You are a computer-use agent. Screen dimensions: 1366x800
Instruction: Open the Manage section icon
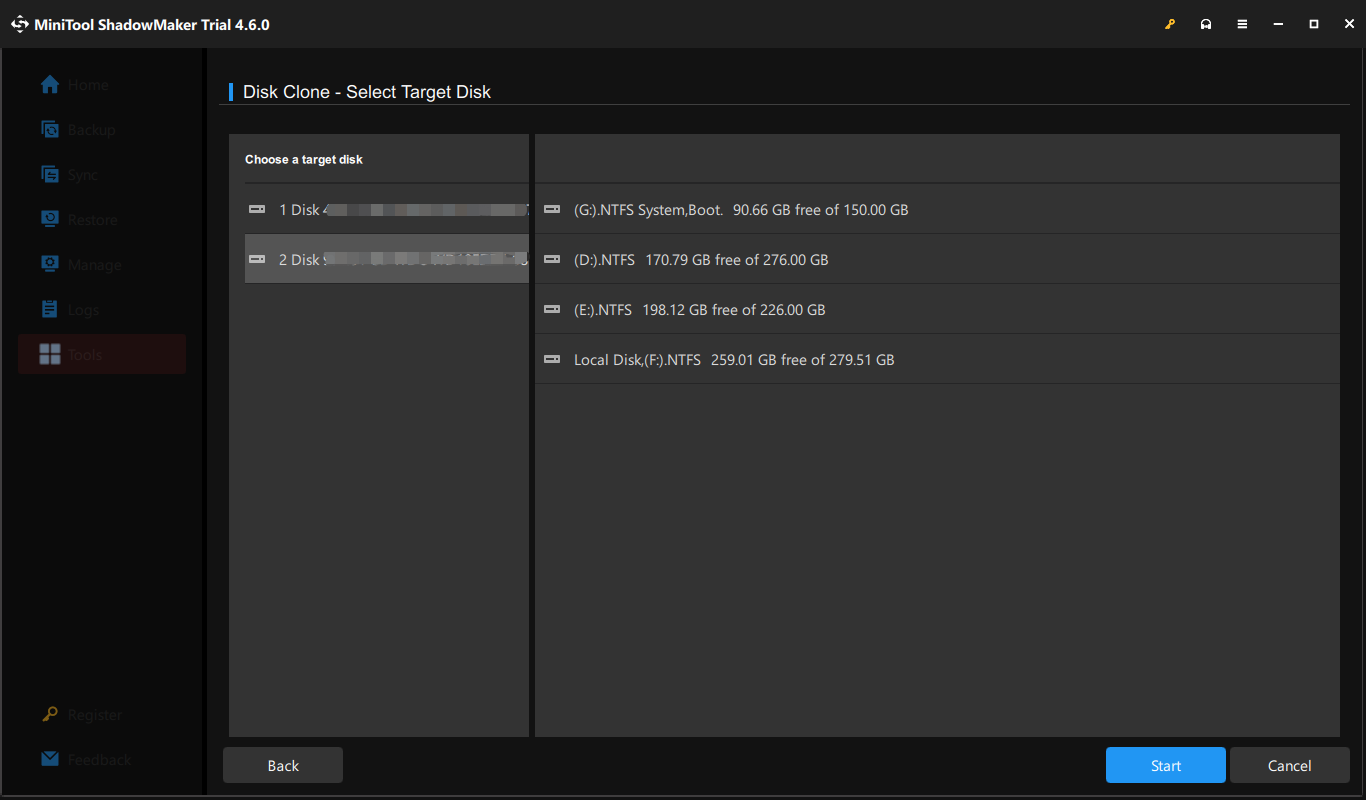[x=49, y=264]
